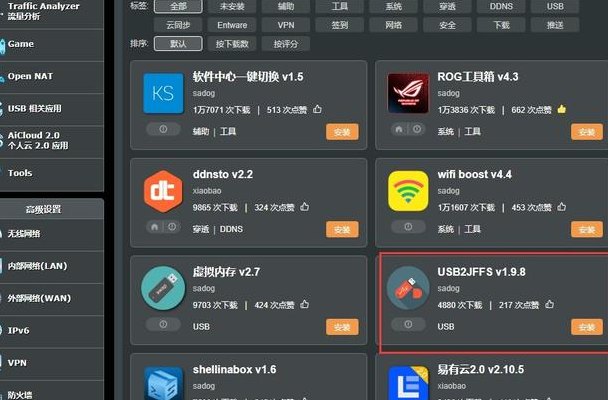Filter by VPN tag

point(286,25)
